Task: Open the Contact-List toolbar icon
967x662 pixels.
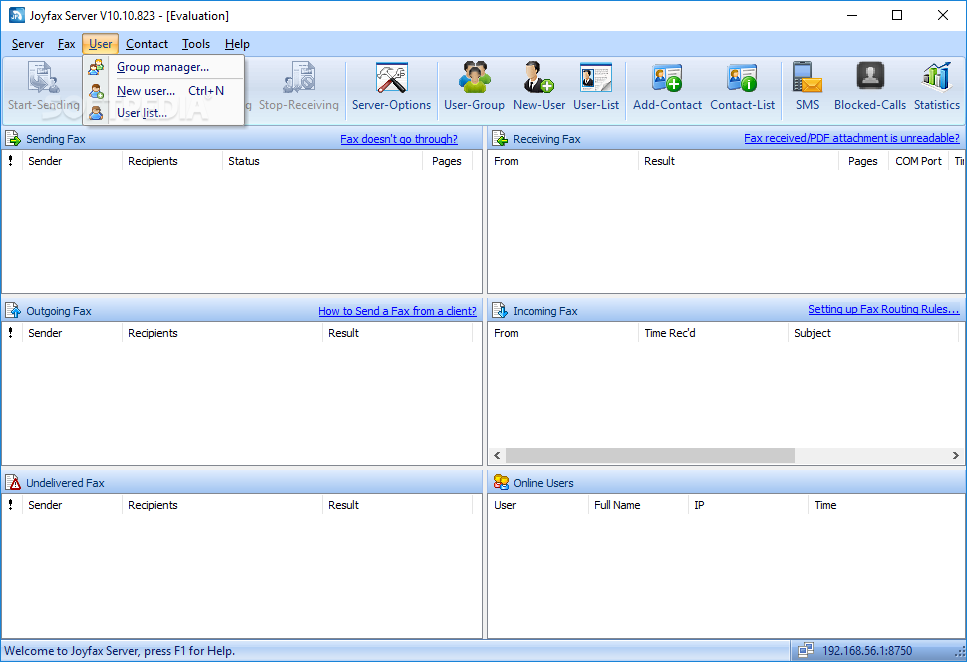Action: (742, 78)
